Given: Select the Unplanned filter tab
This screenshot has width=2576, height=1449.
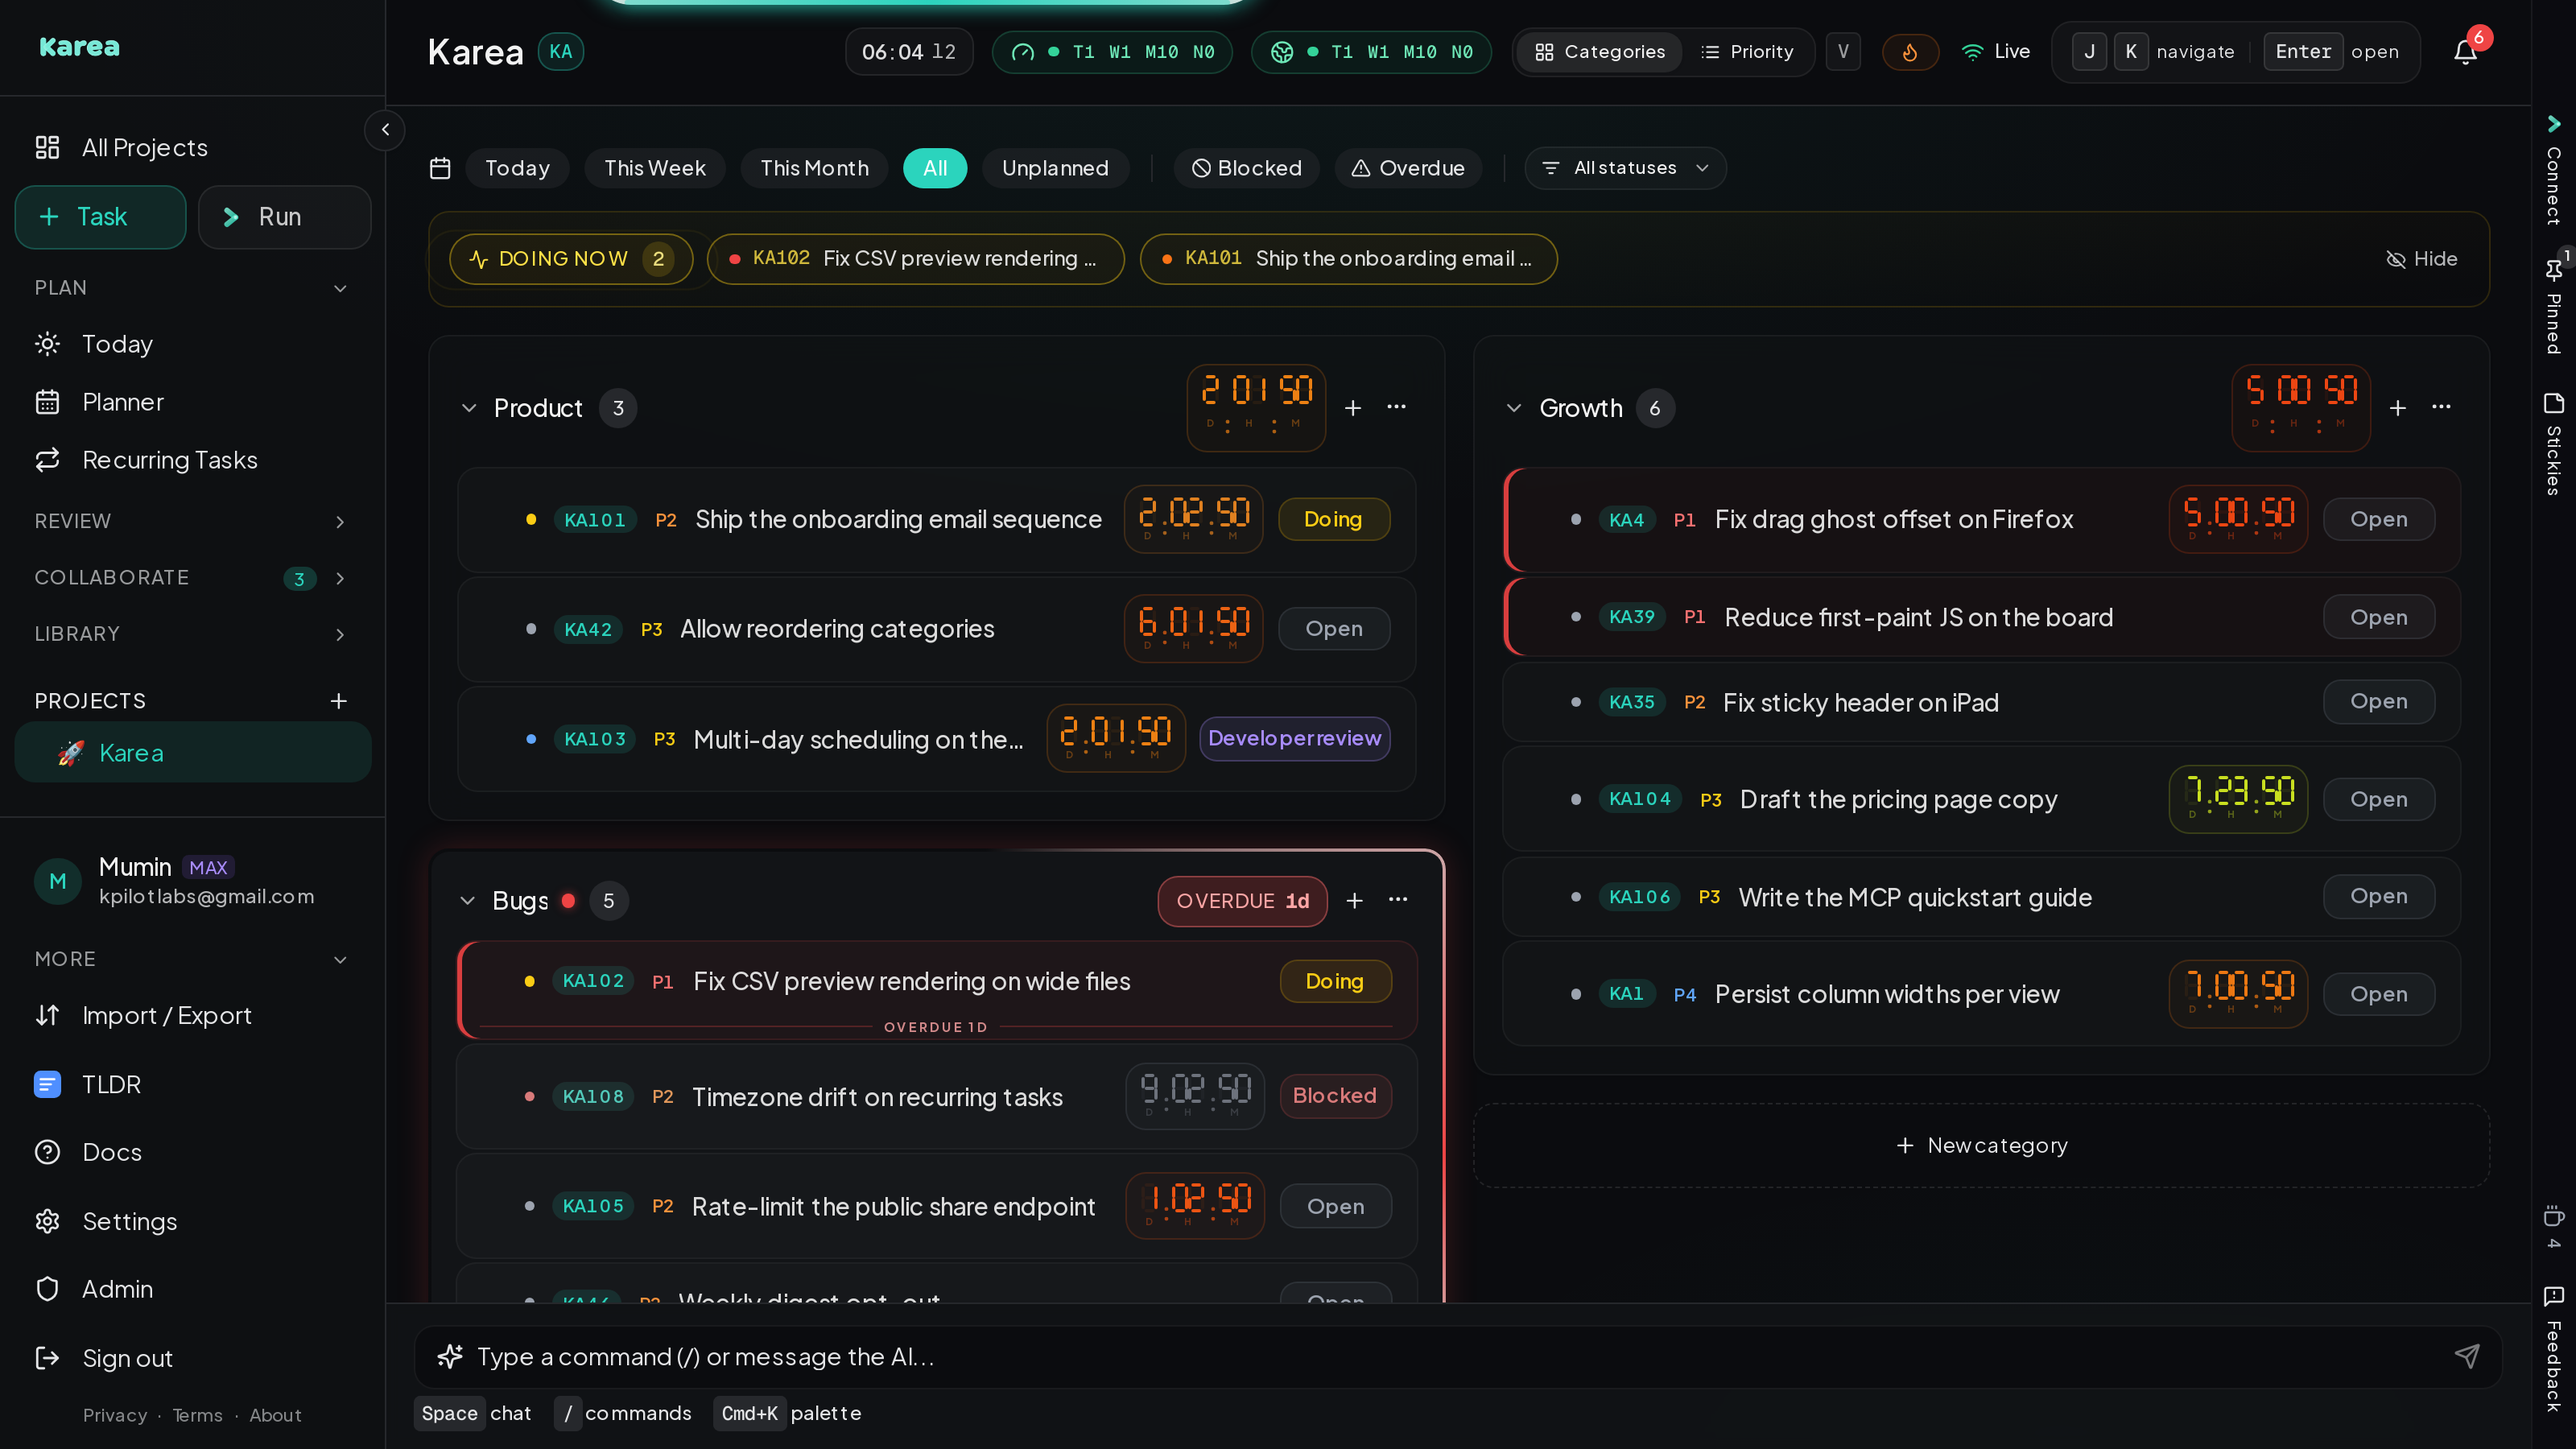Looking at the screenshot, I should (x=1055, y=168).
